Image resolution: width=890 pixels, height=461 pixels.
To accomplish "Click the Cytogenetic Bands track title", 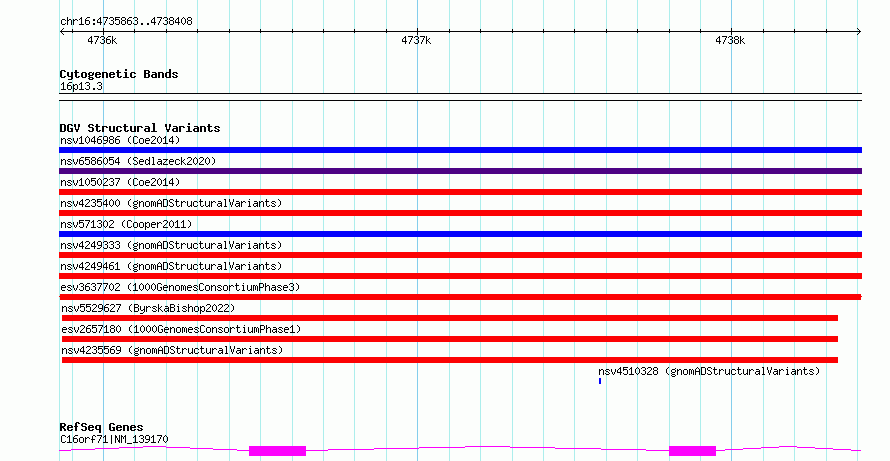I will [119, 74].
